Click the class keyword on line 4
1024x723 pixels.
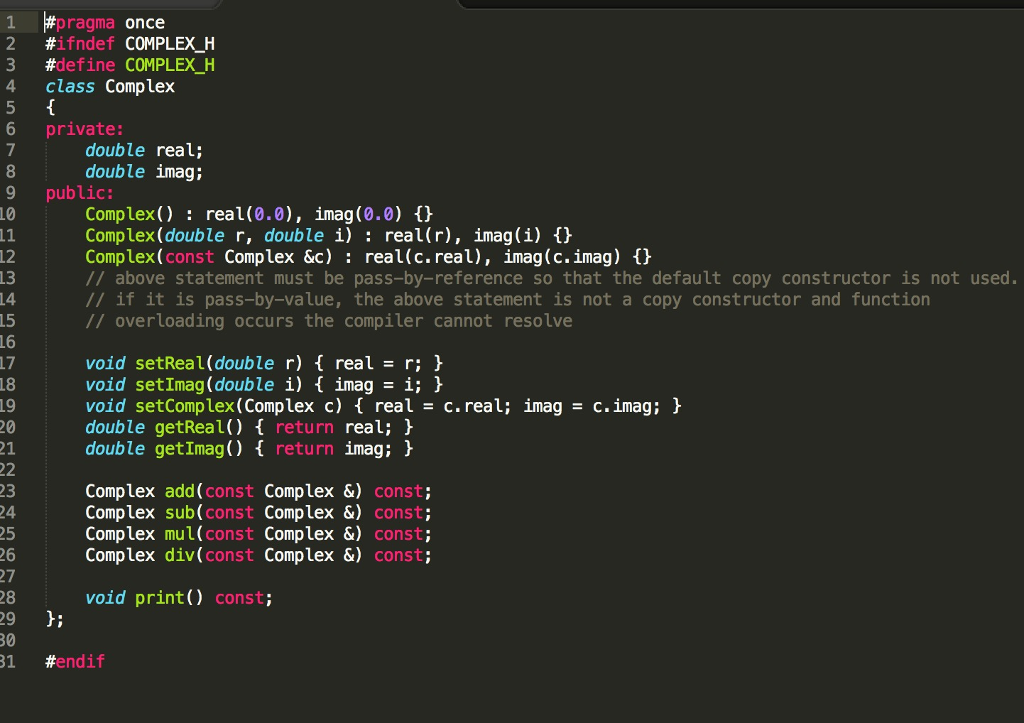click(x=68, y=86)
